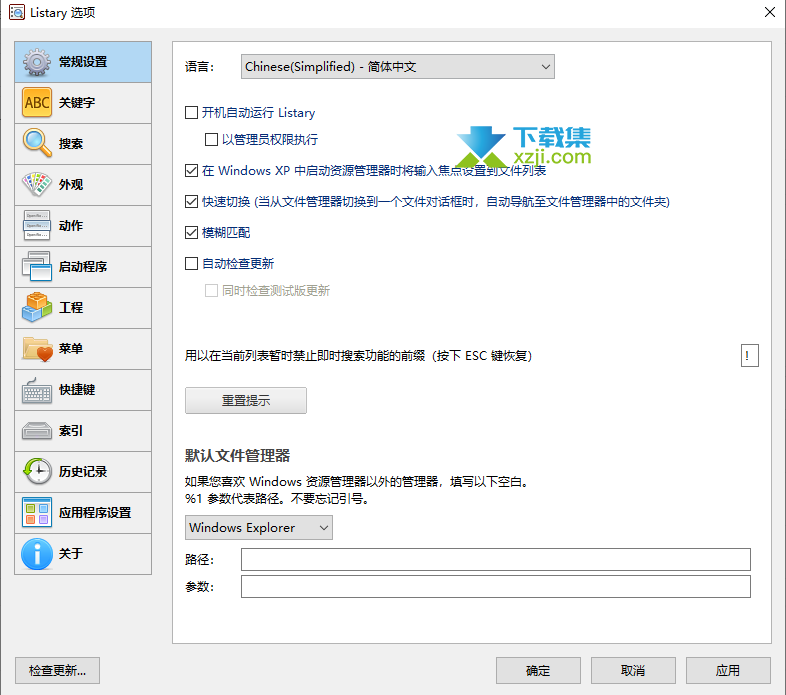Screen dimensions: 786x695
Task: Click the 默认文件管理器 heading text
Action: click(x=238, y=456)
